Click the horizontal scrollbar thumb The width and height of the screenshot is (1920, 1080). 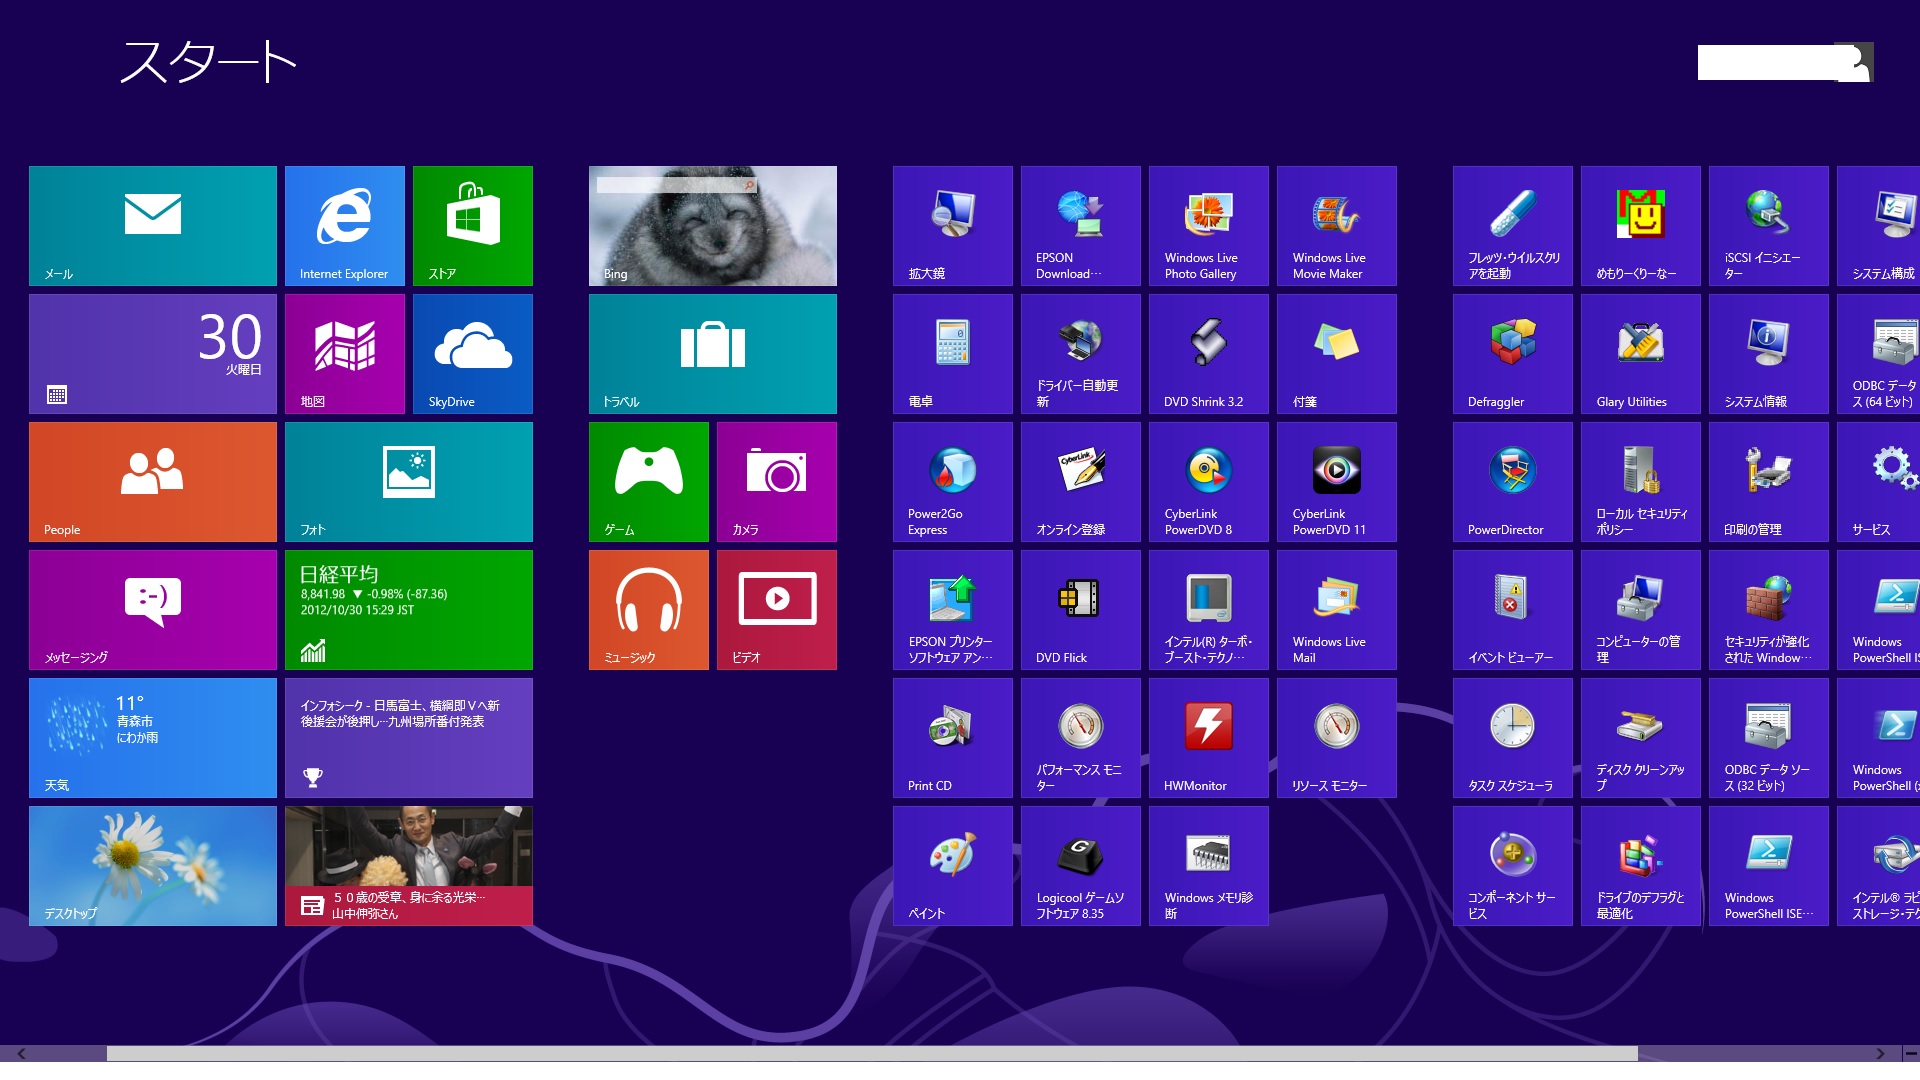(x=870, y=1053)
